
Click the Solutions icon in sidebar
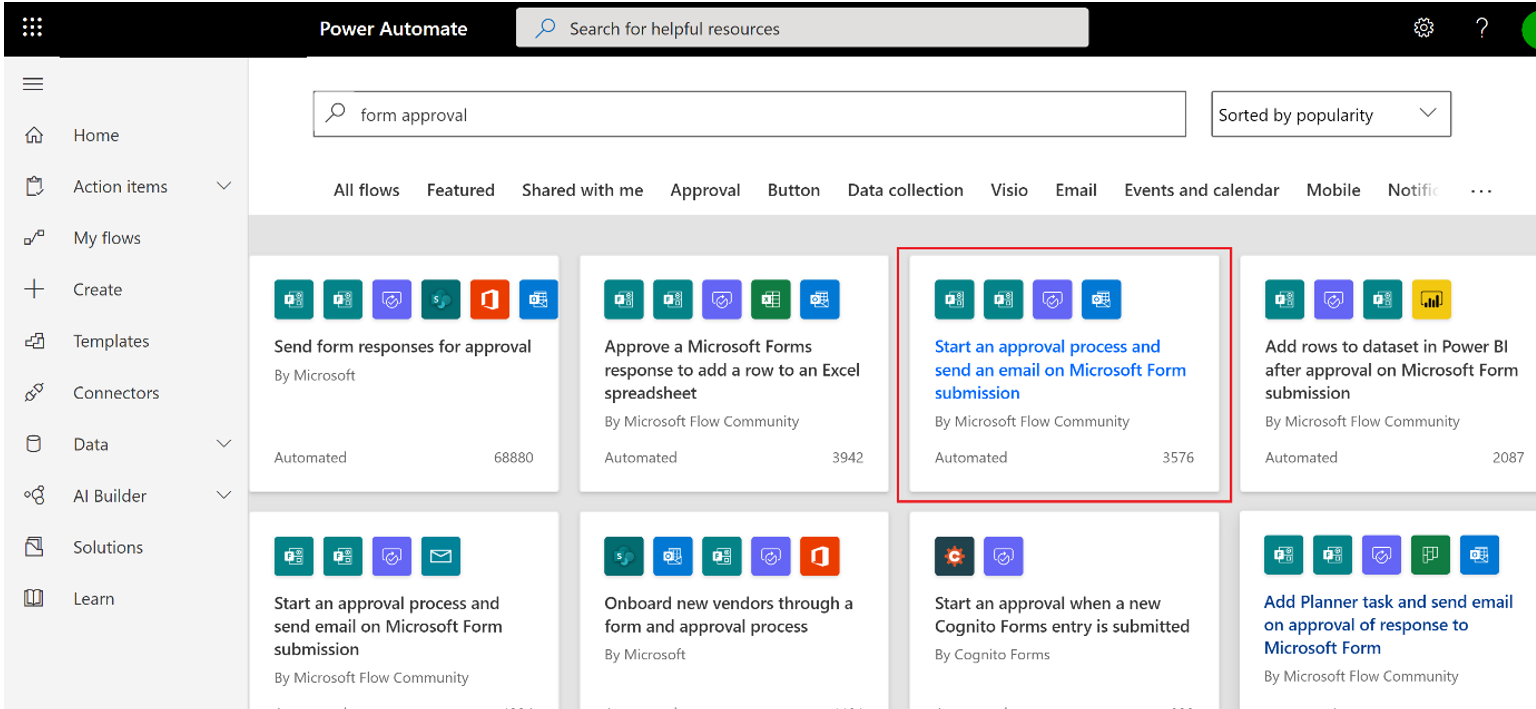34,547
